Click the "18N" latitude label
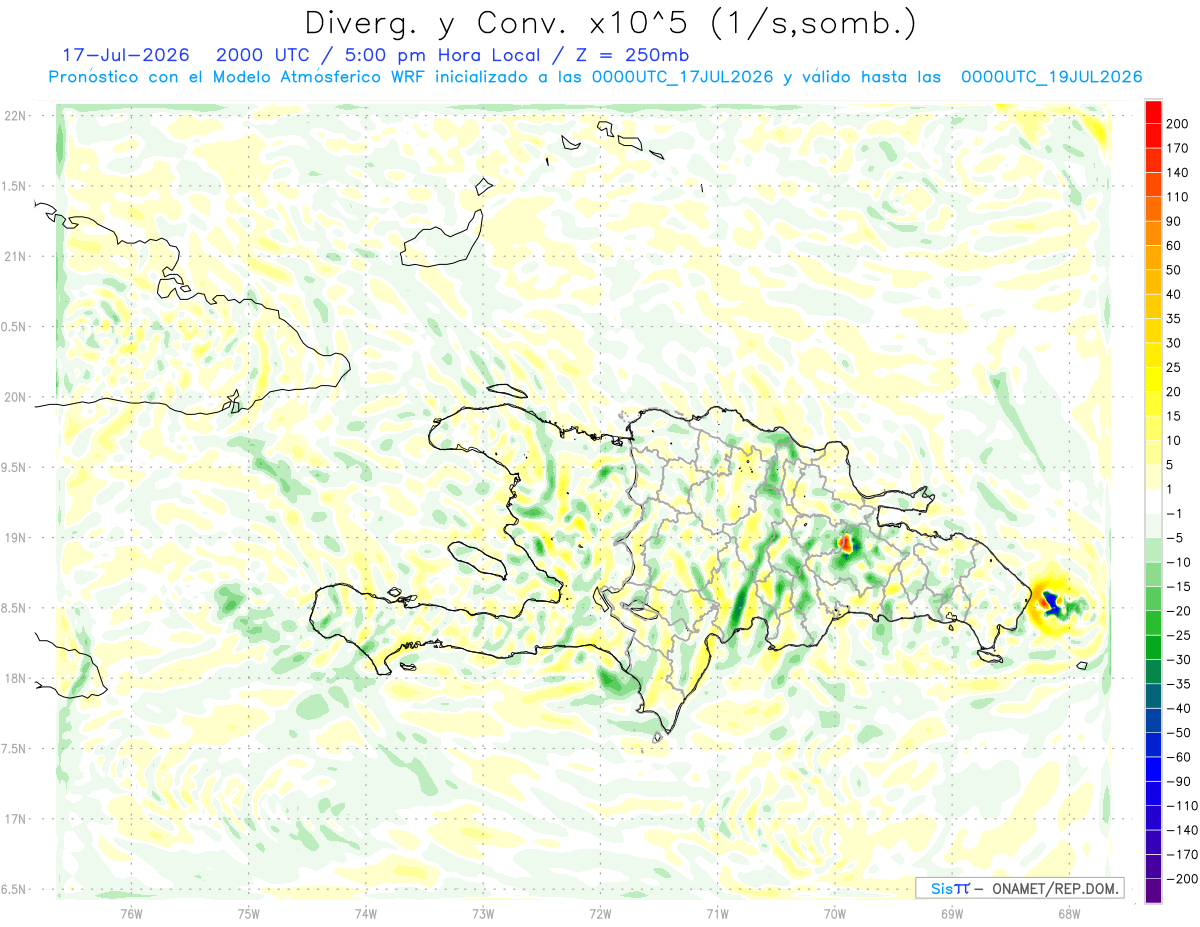 click(x=15, y=679)
